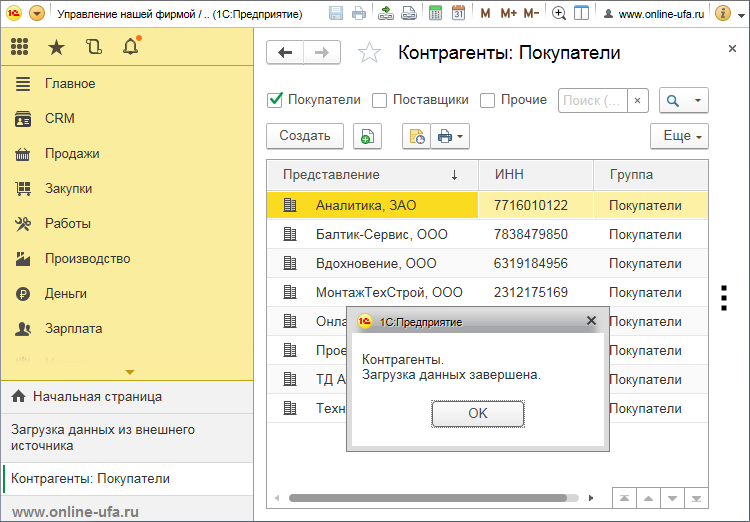Go back with the left arrow button

pyautogui.click(x=285, y=52)
